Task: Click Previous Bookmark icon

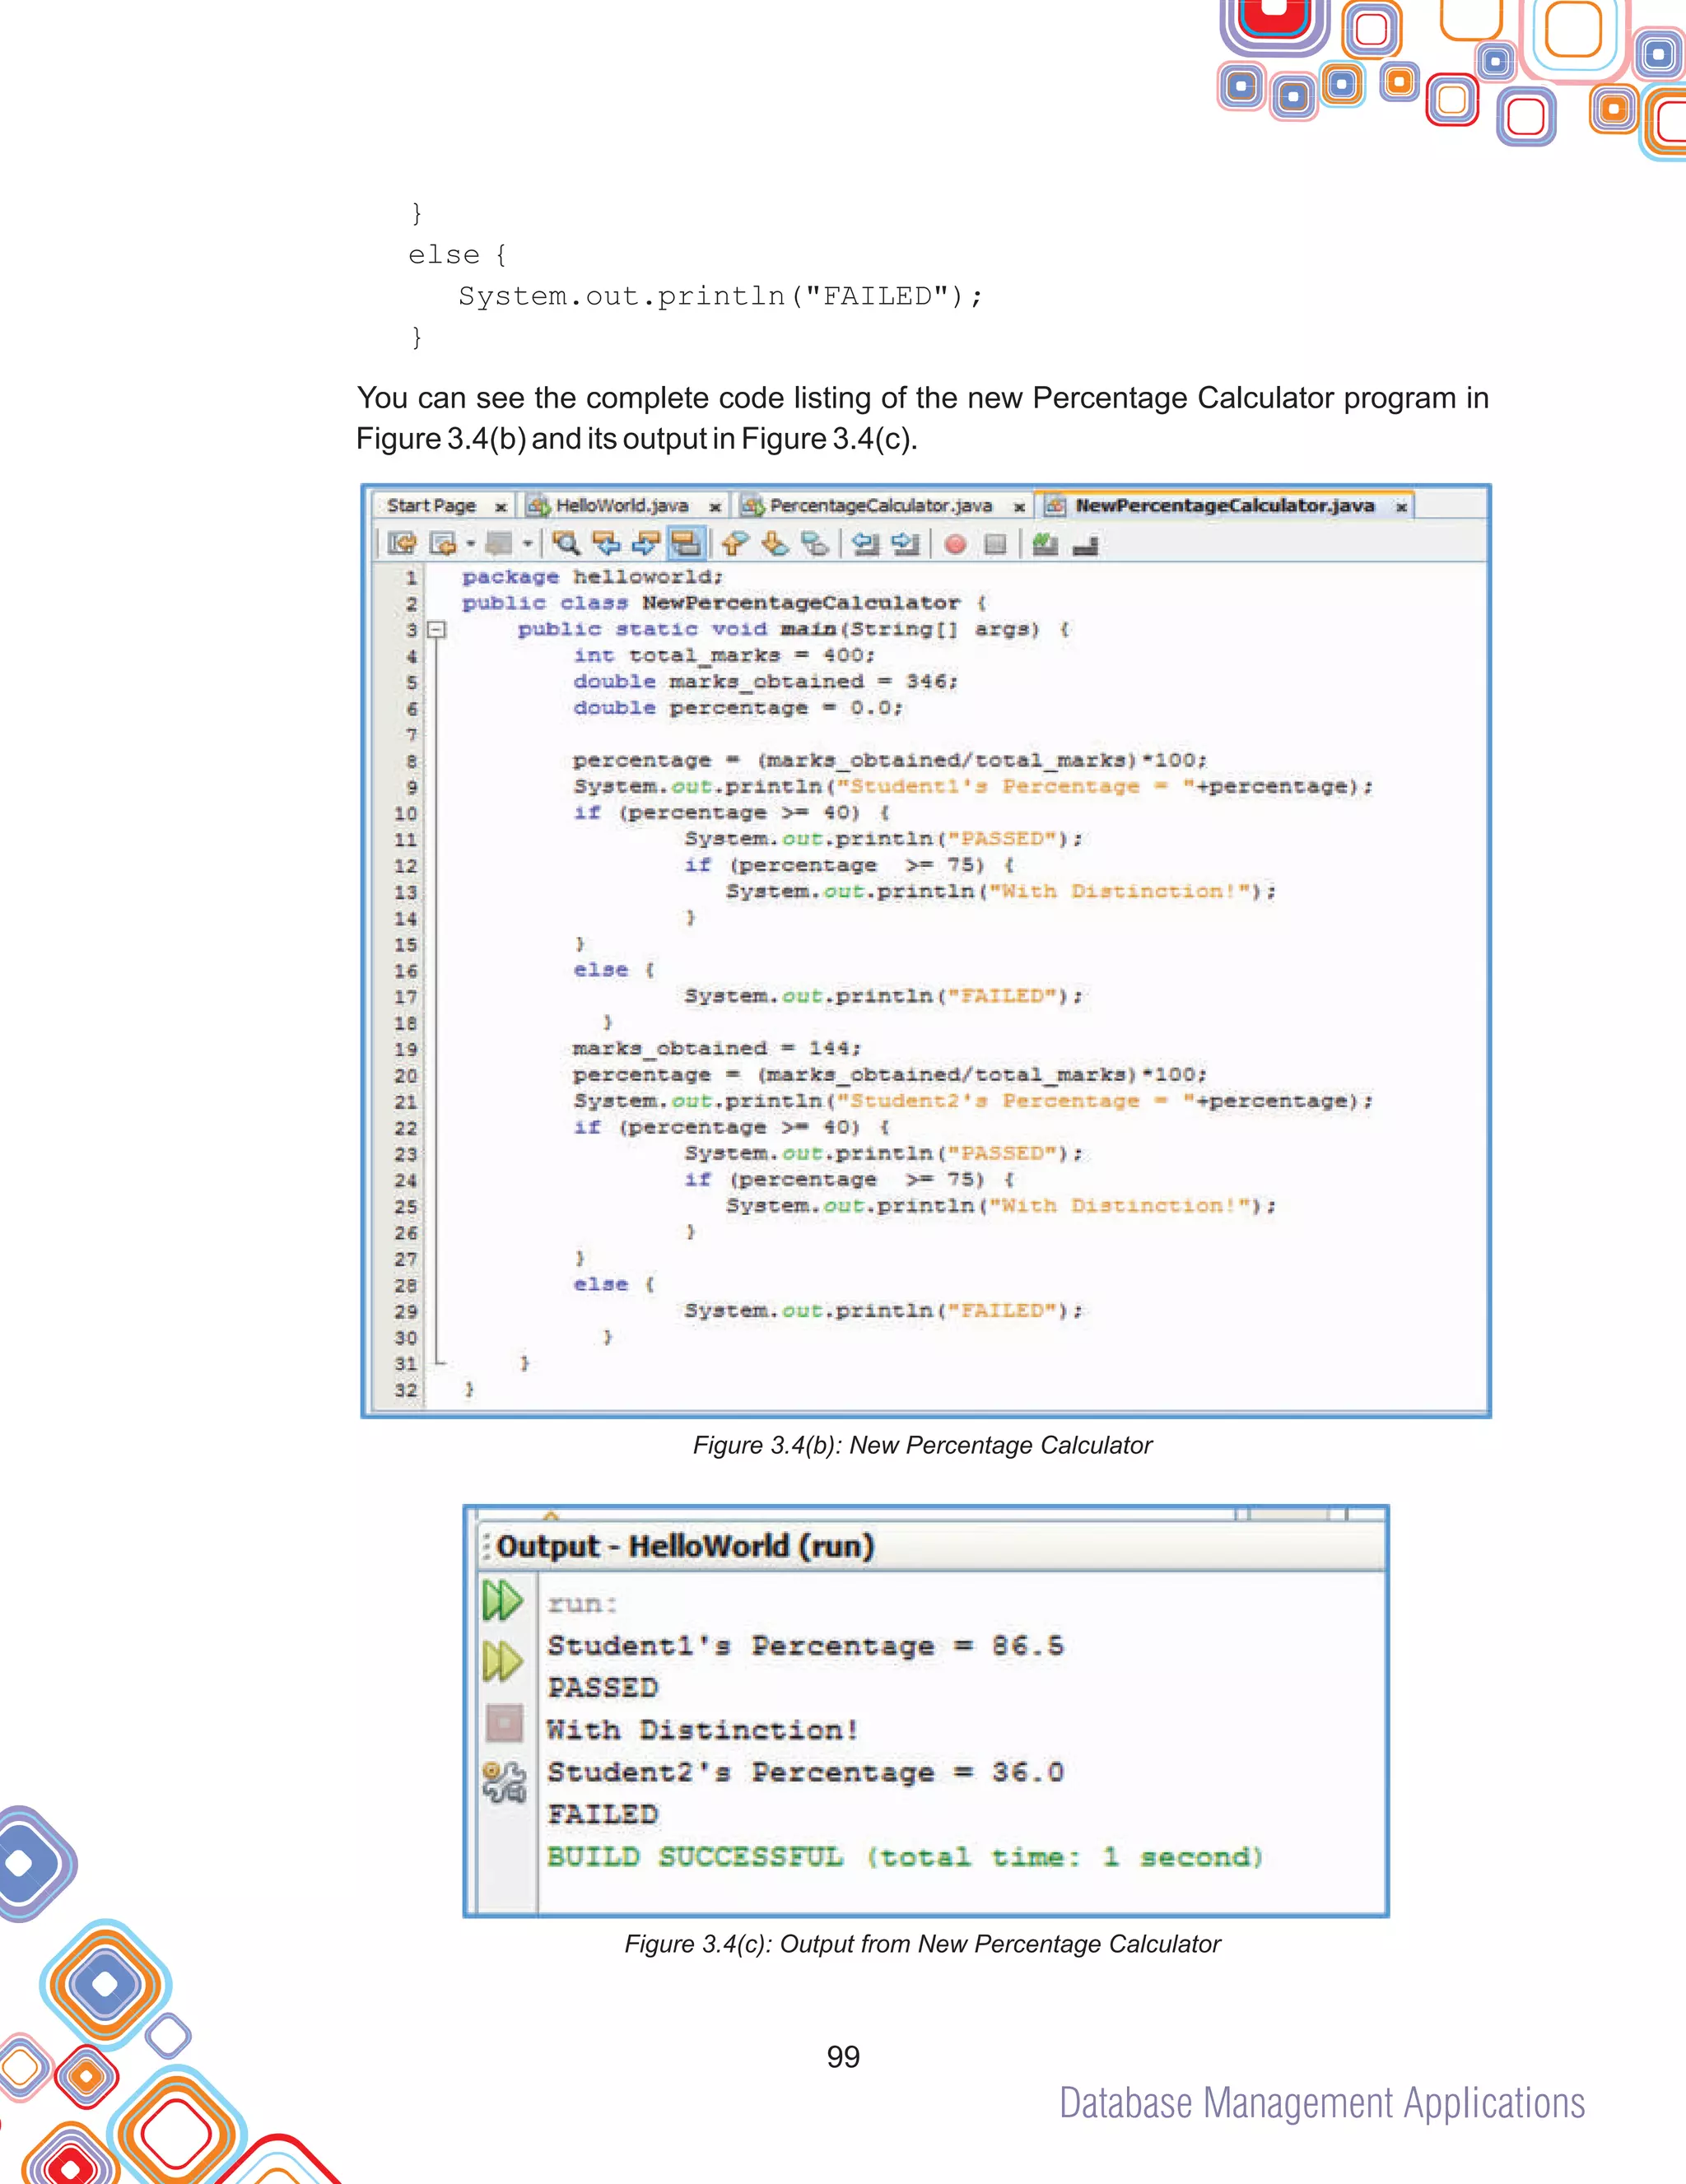Action: coord(735,543)
